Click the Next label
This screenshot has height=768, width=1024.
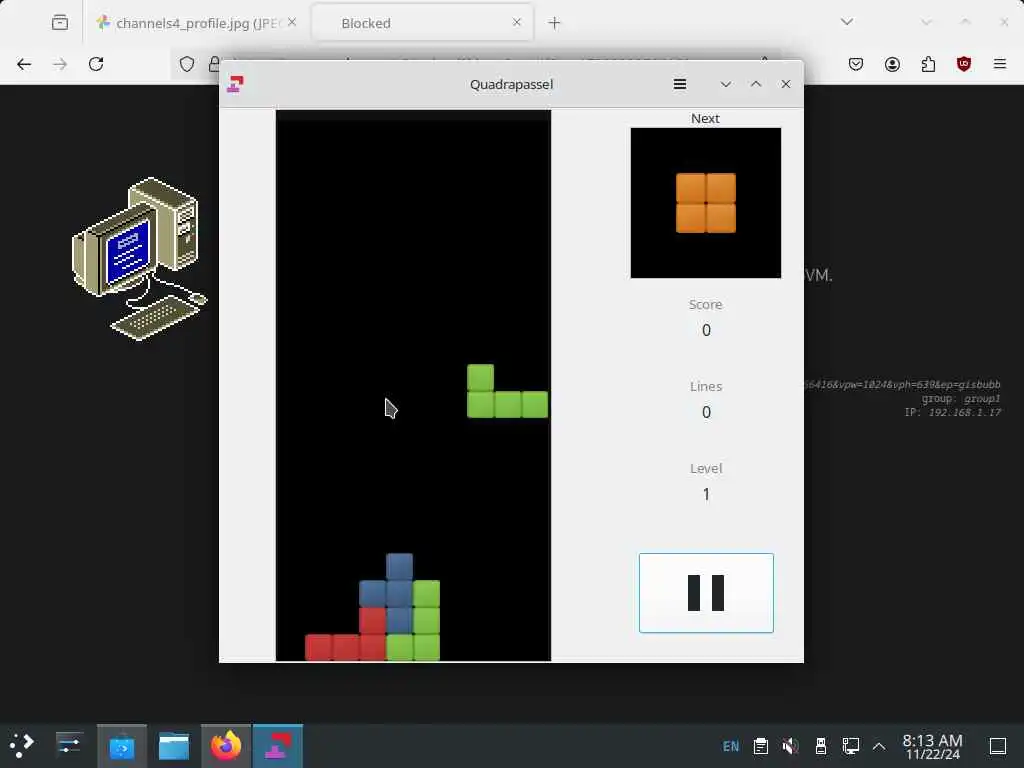click(705, 118)
